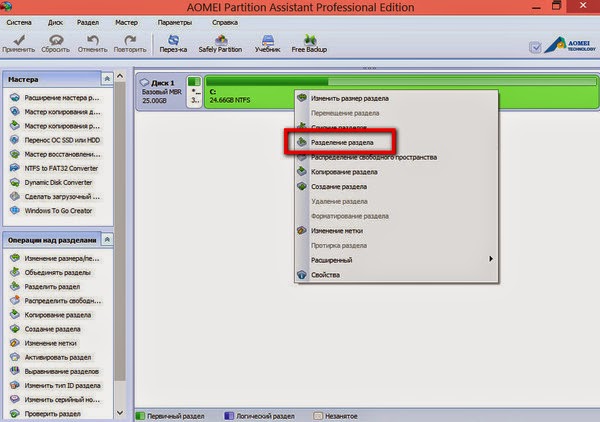The width and height of the screenshot is (600, 422).
Task: Select Выравнивание разделов in sidebar
Action: pyautogui.click(x=56, y=371)
